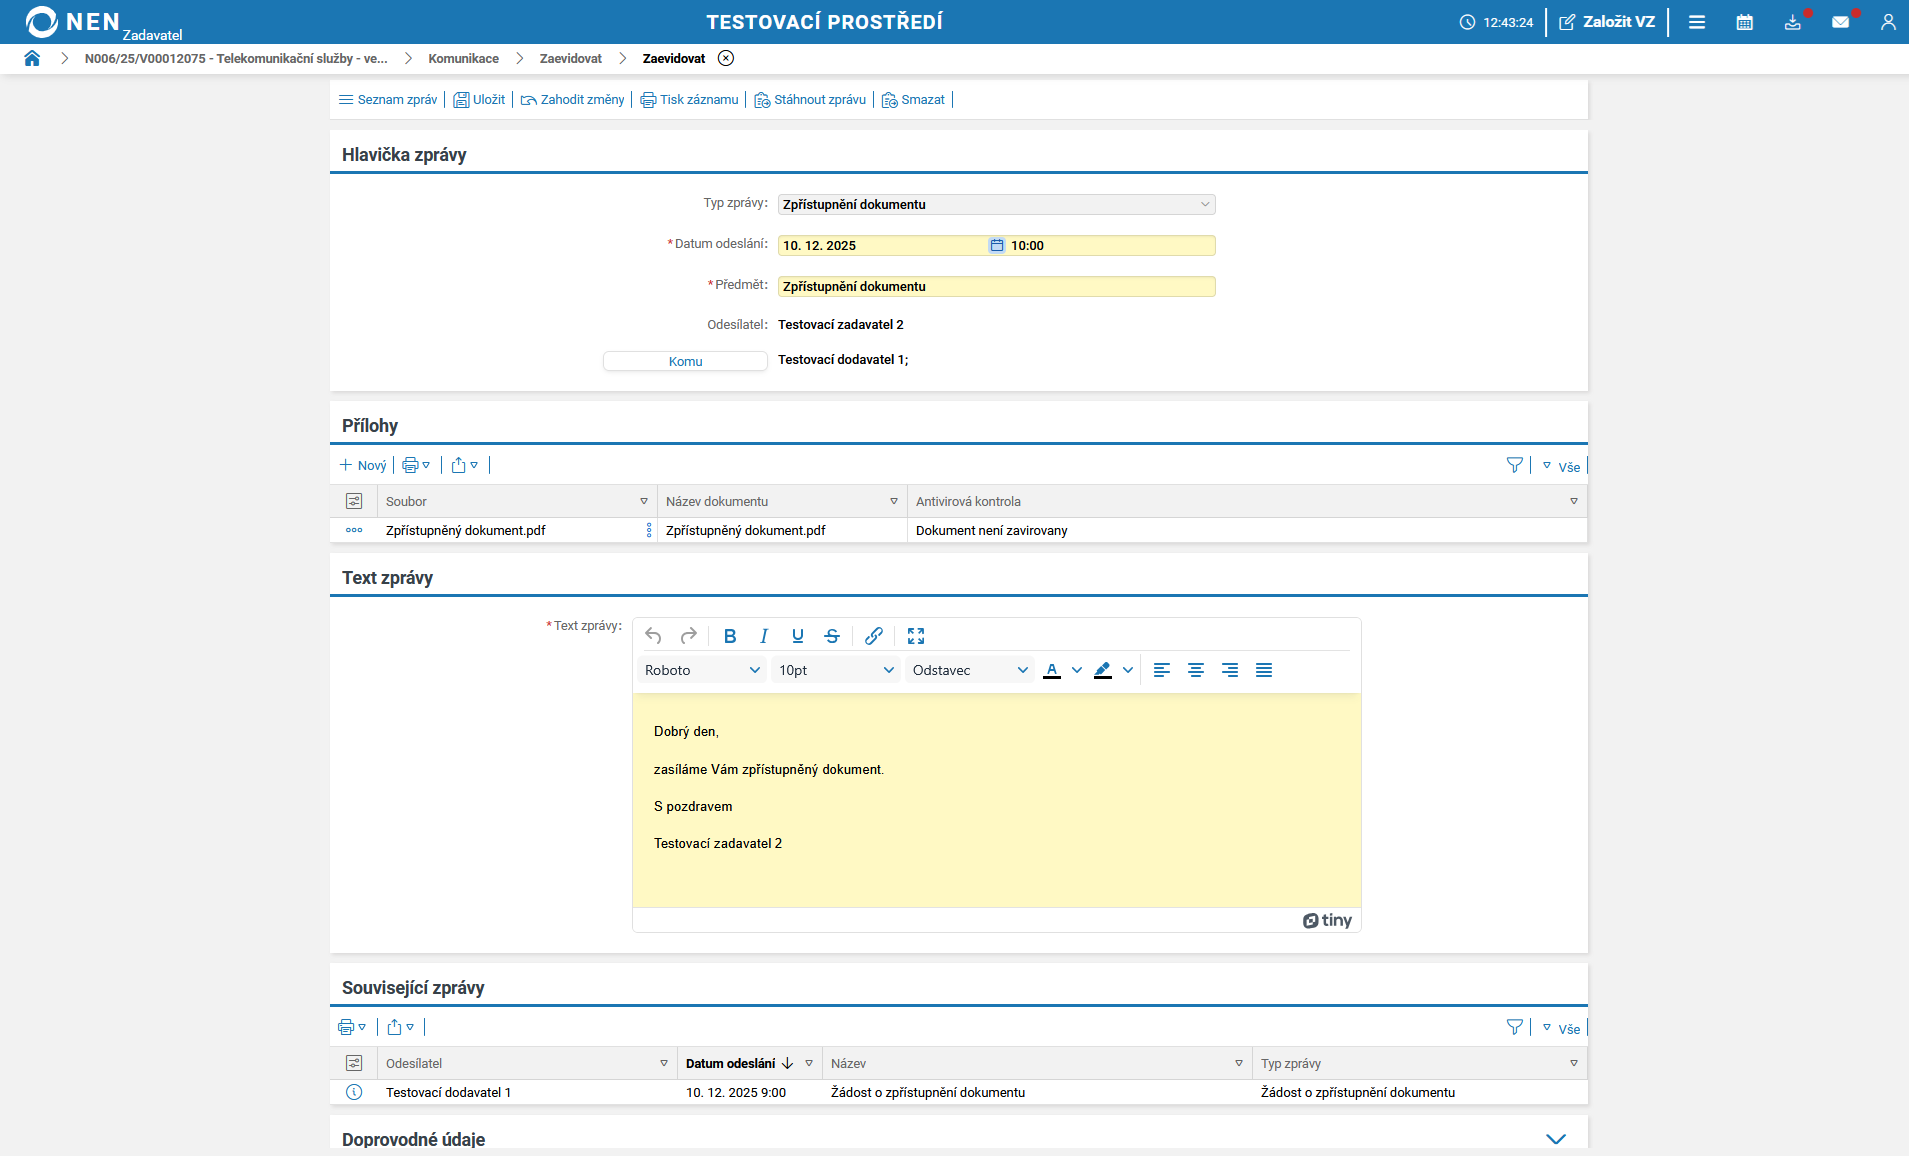Insert a hyperlink in the editor
Screen dimensions: 1909x1156
[873, 636]
